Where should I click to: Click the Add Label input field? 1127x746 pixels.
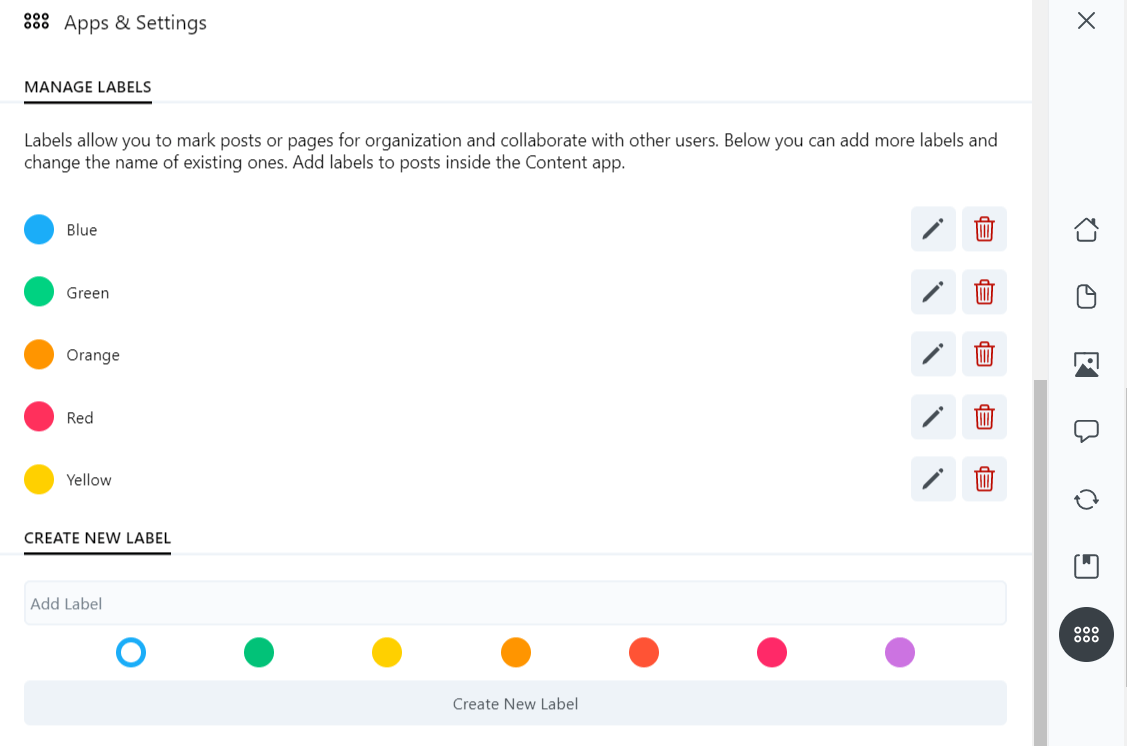(515, 604)
